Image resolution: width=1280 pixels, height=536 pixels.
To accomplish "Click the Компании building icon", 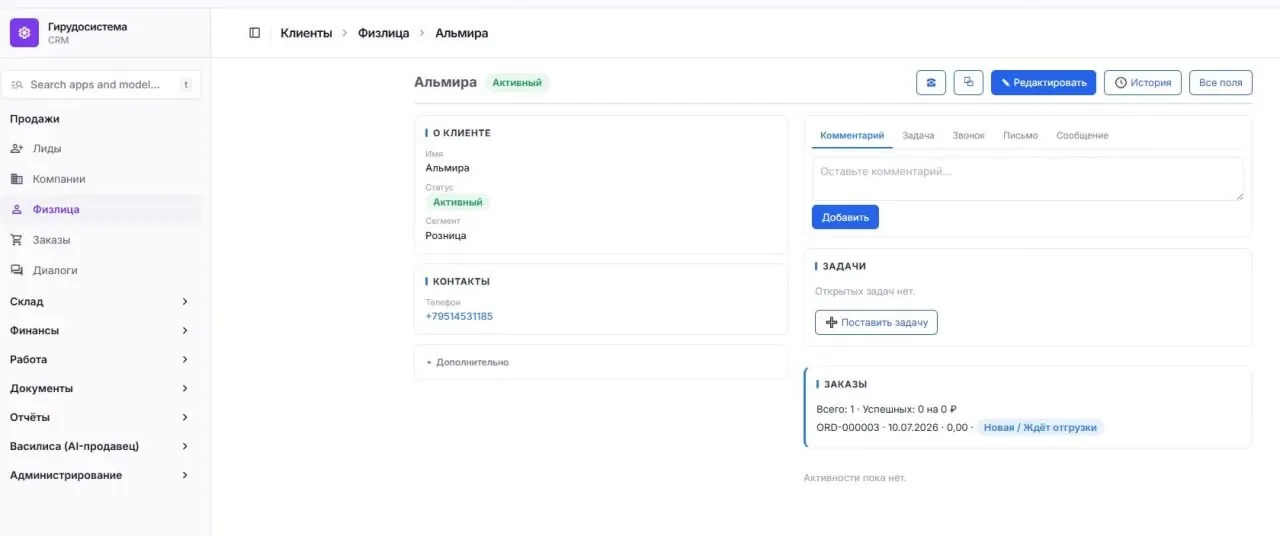I will point(16,179).
